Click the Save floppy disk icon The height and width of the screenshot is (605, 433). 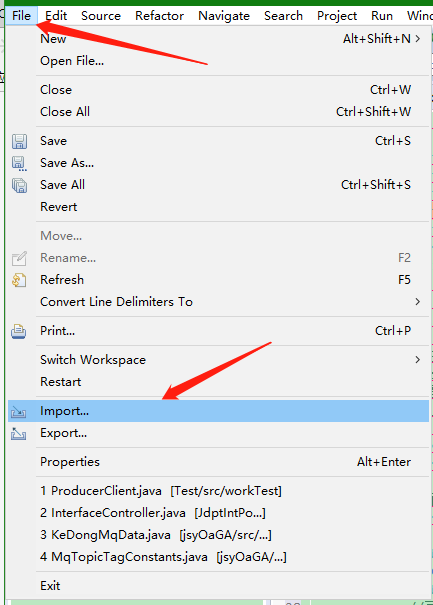(19, 141)
